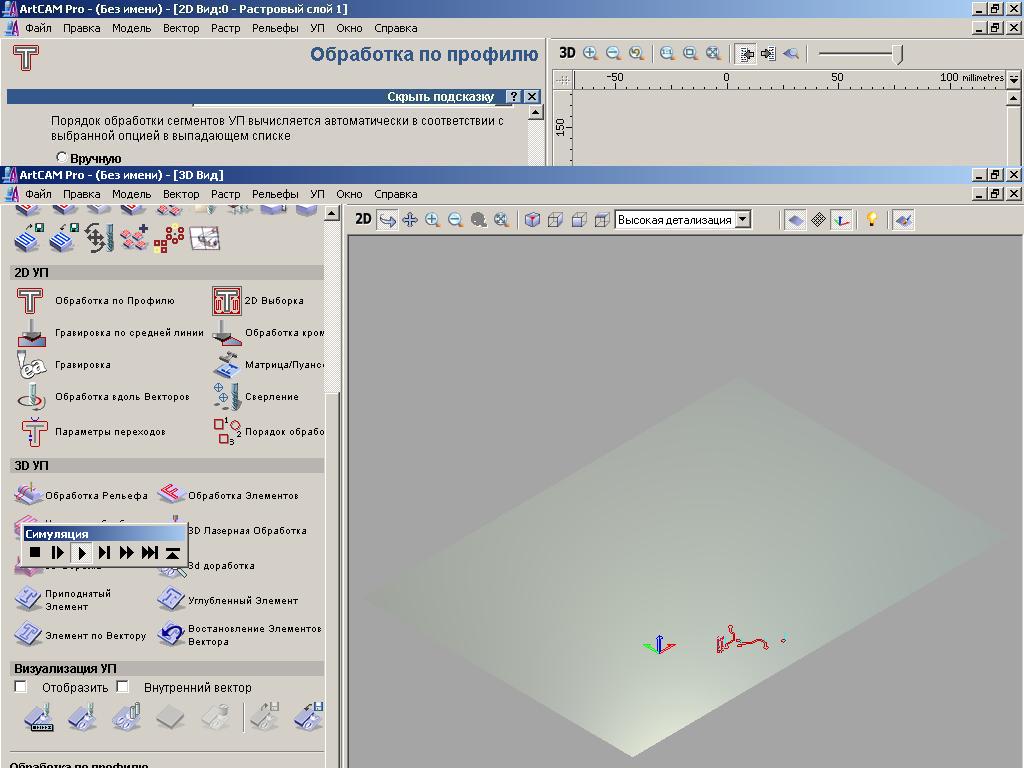Image resolution: width=1024 pixels, height=768 pixels.
Task: Click Скрыть подсказку link
Action: [440, 97]
